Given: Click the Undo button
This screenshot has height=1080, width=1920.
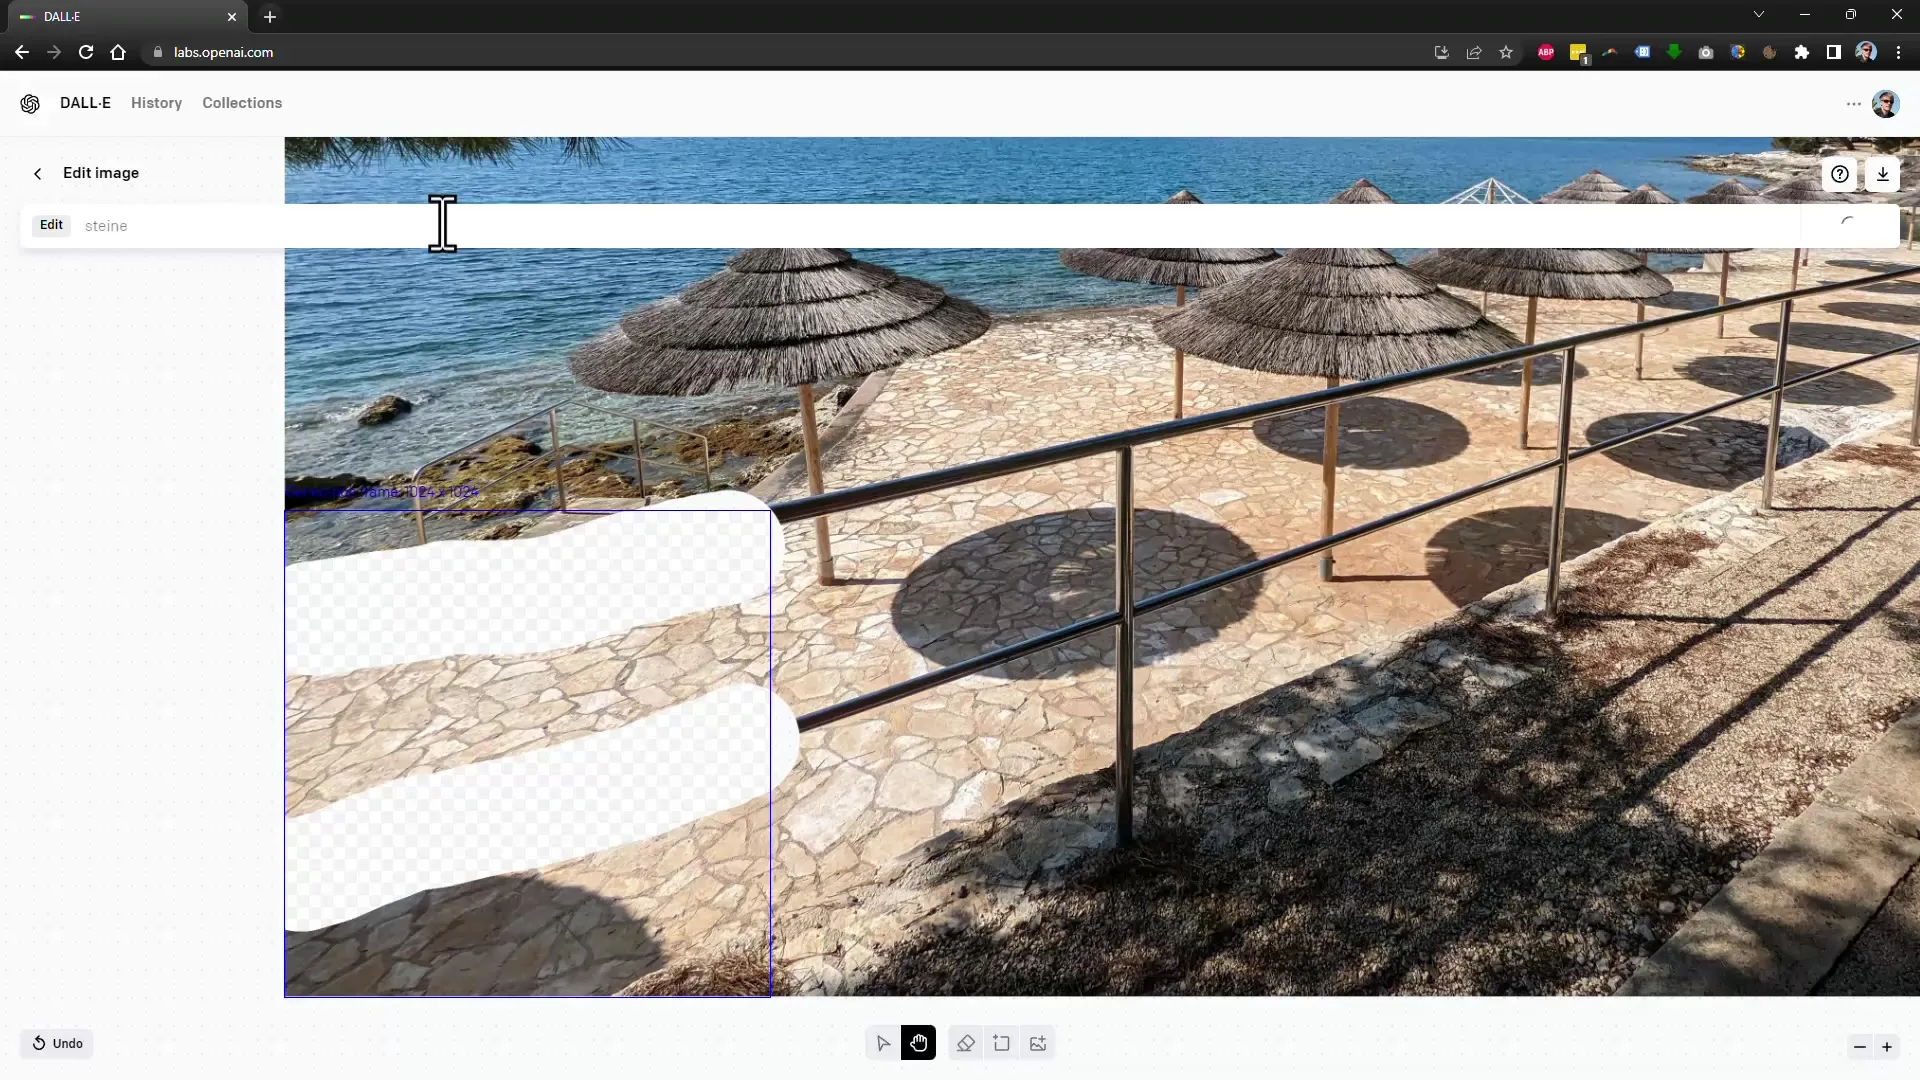Looking at the screenshot, I should [x=59, y=1043].
